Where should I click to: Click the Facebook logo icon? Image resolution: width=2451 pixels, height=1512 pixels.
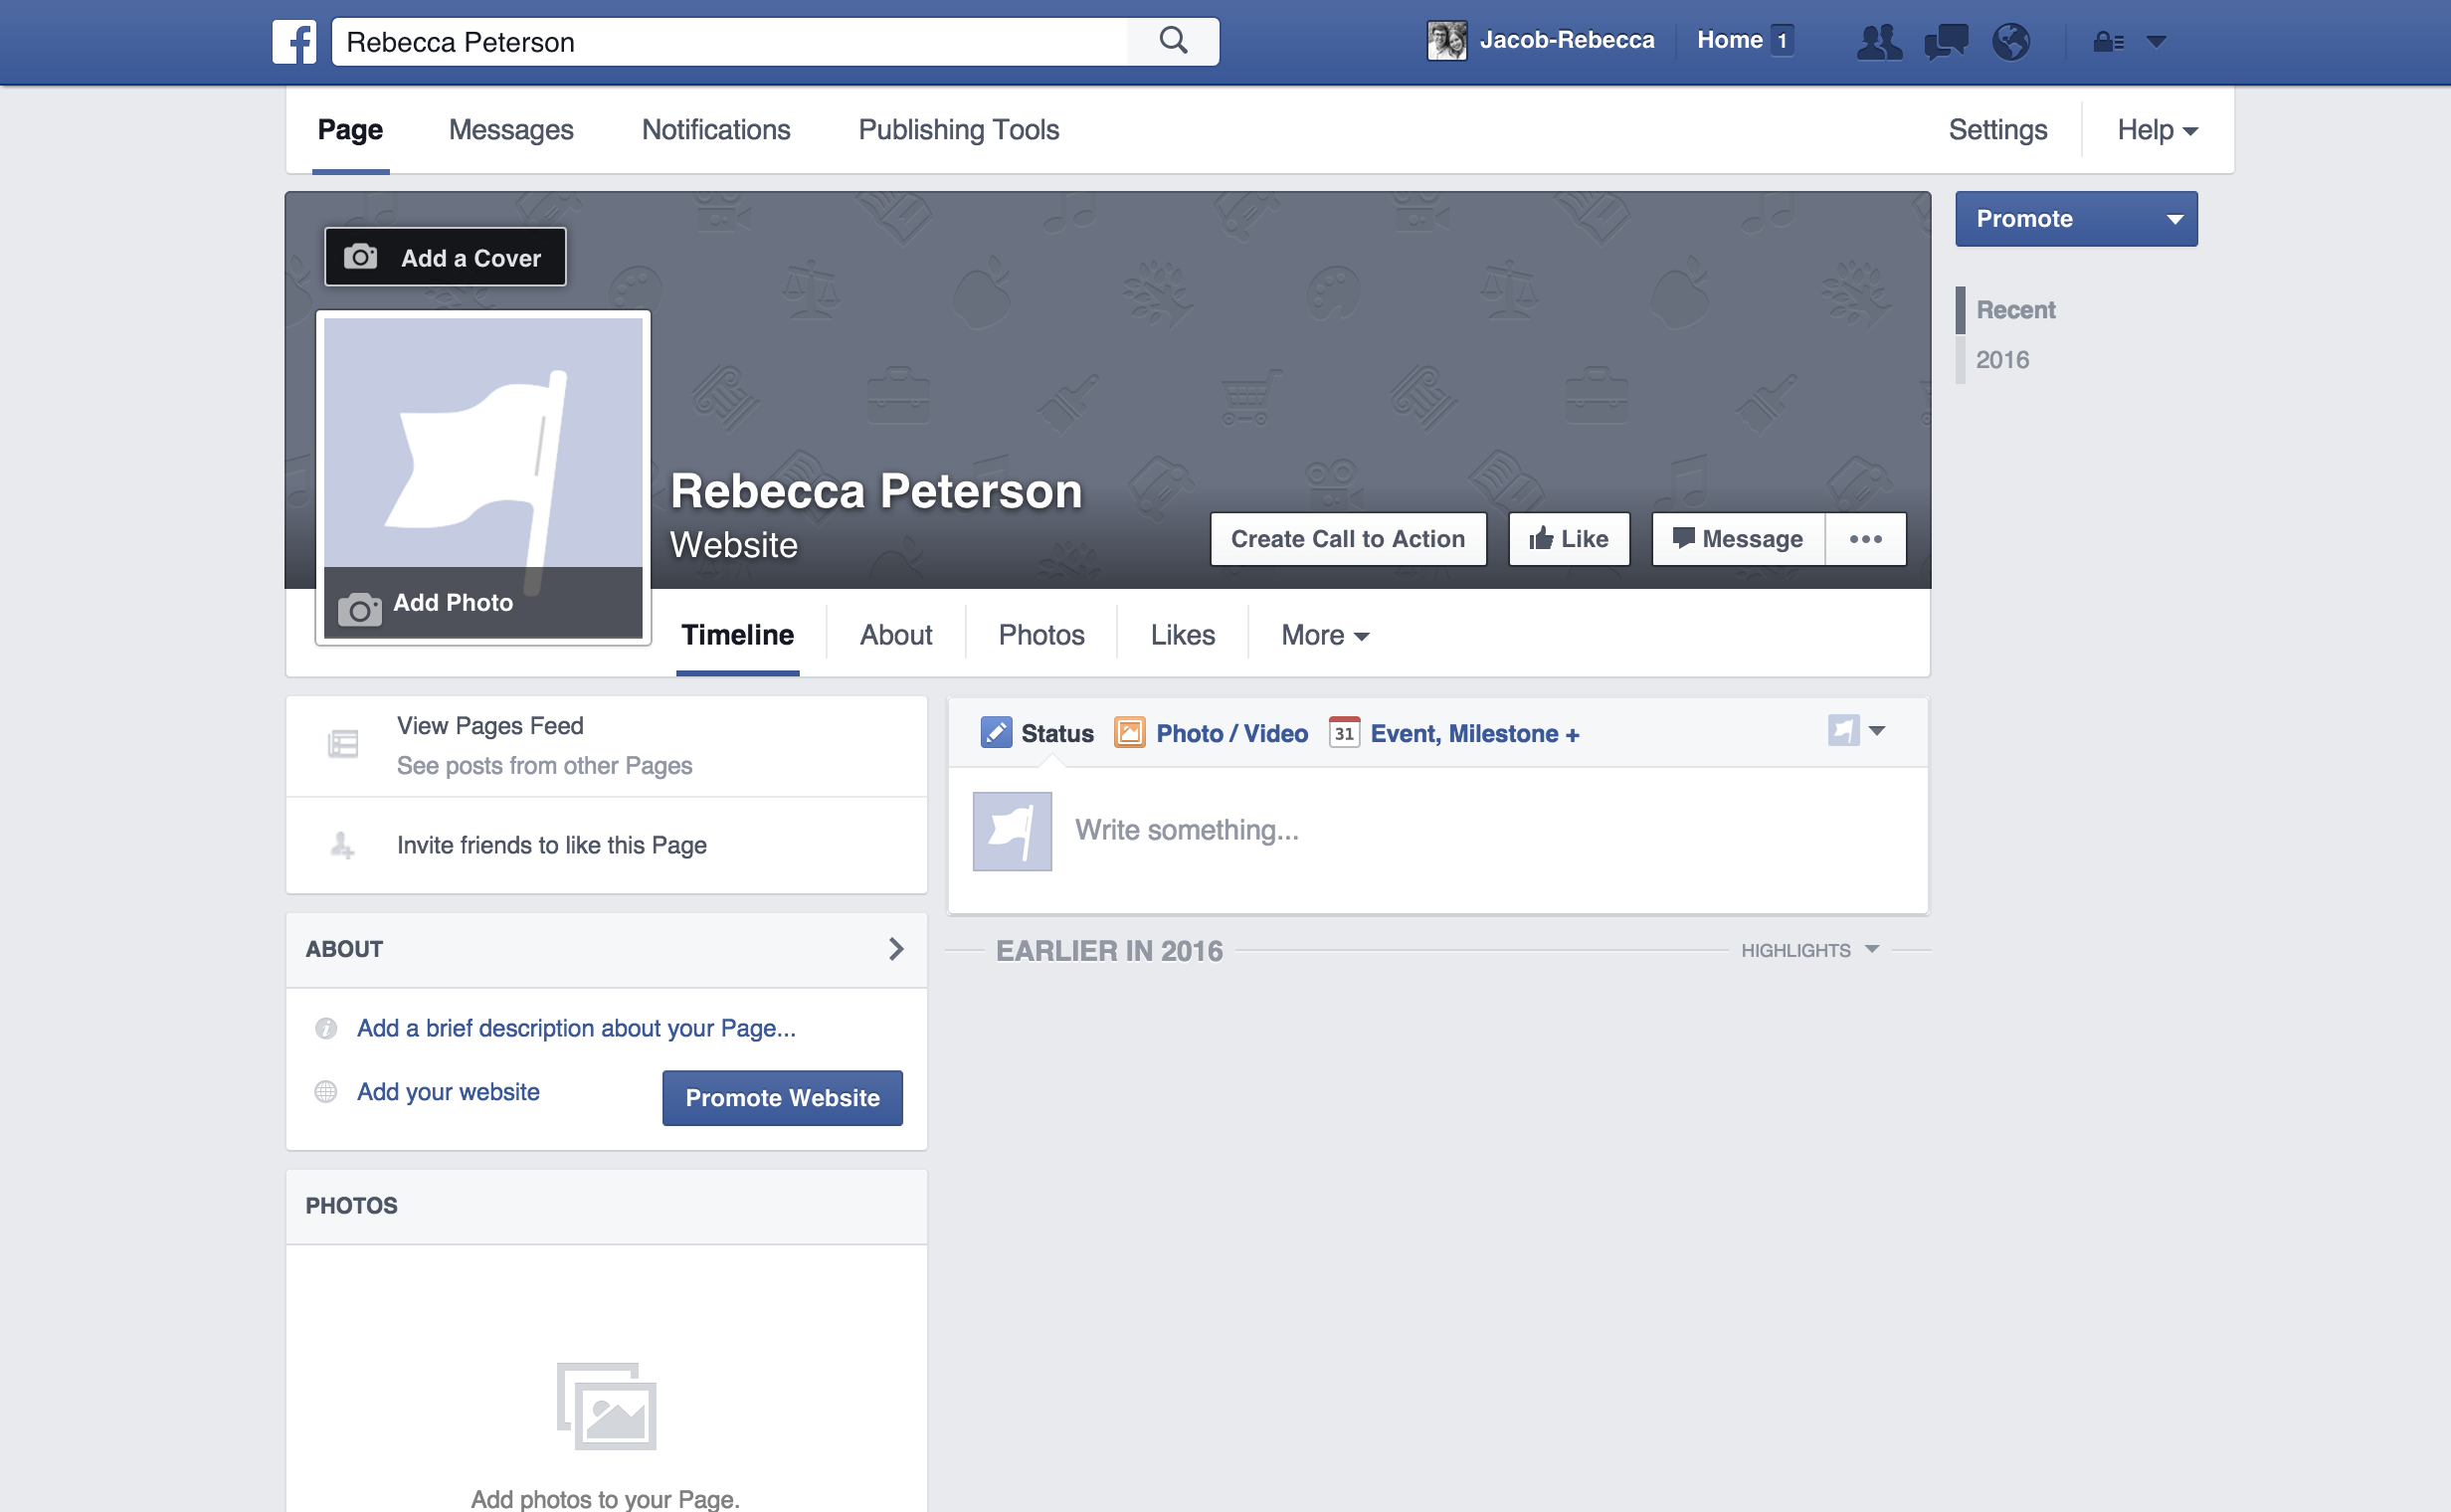[295, 41]
